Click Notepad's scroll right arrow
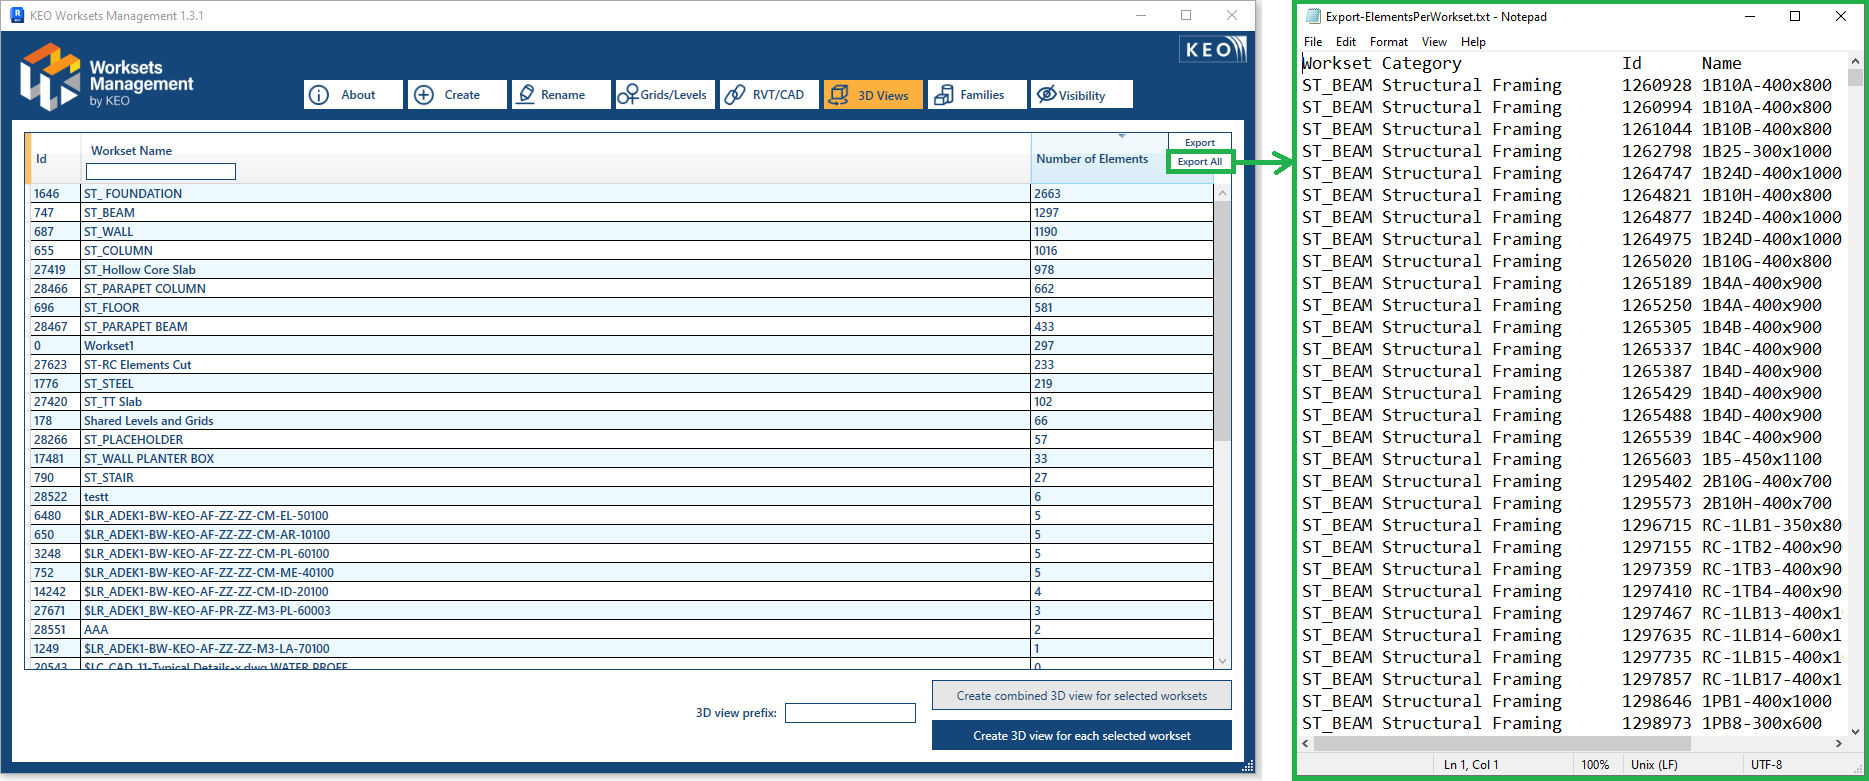This screenshot has width=1869, height=781. (1839, 744)
